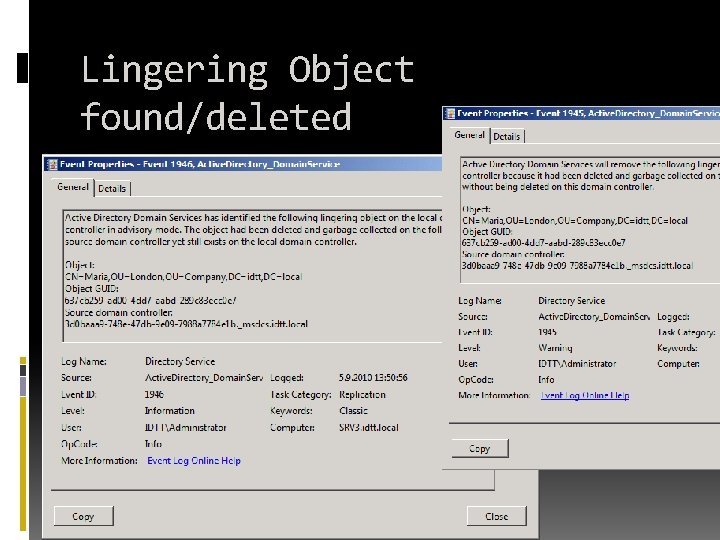This screenshot has height=540, width=720.
Task: Select the logged date 5.9.2010 13:50:56
Action: pyautogui.click(x=373, y=378)
